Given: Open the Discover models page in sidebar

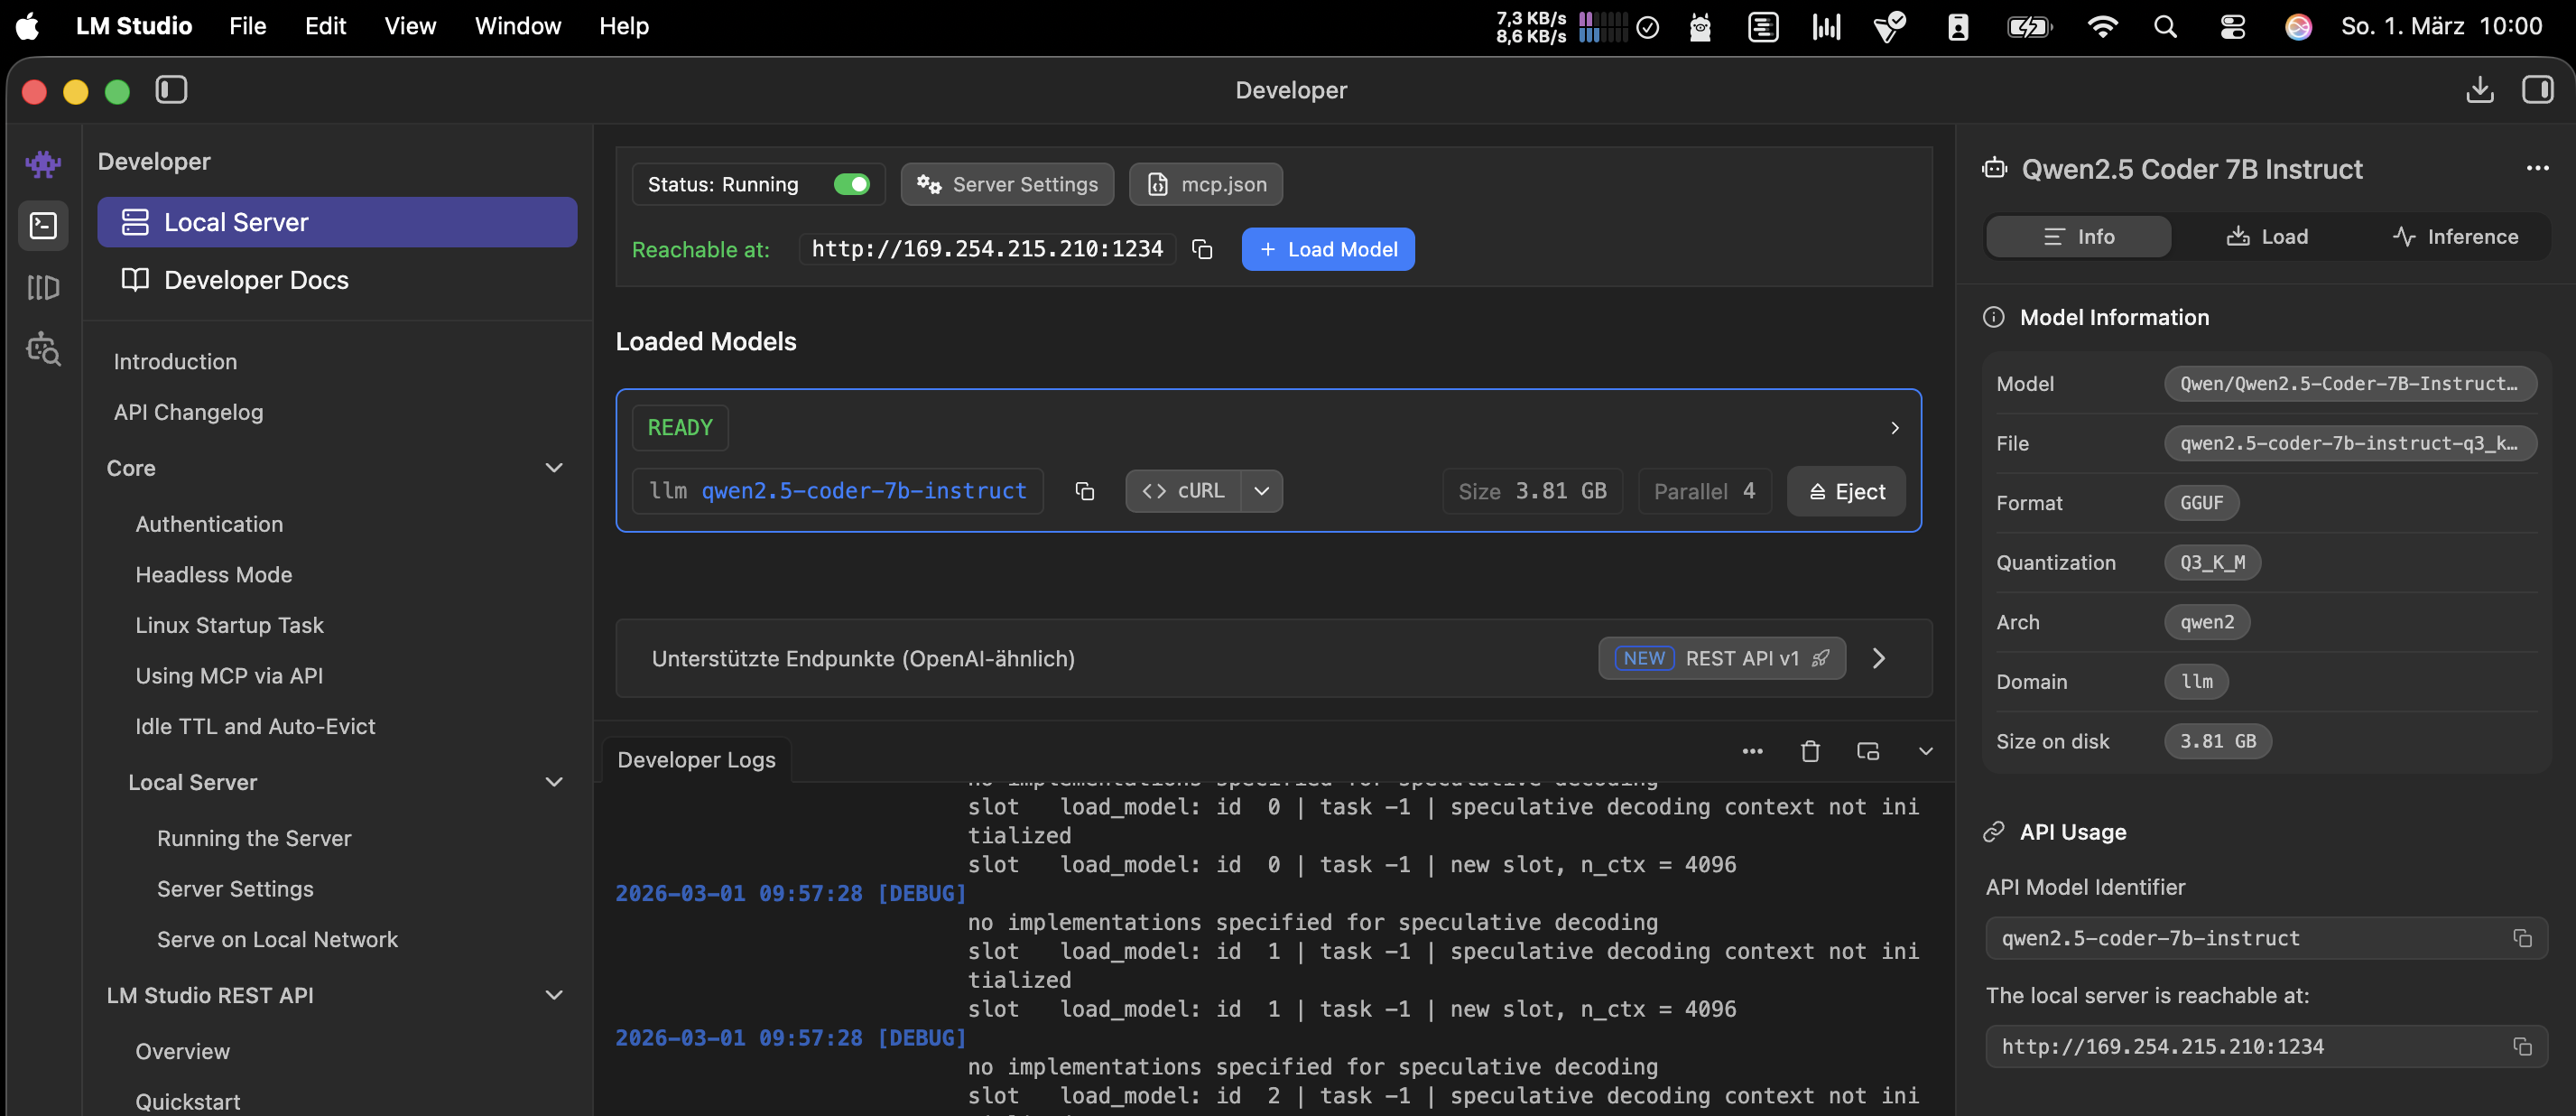Looking at the screenshot, I should click(43, 349).
